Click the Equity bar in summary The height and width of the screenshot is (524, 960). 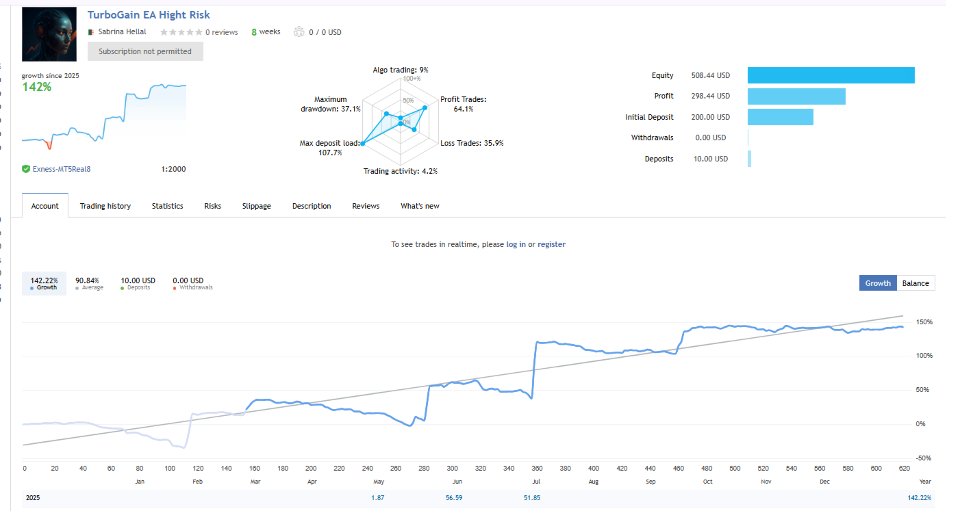pyautogui.click(x=830, y=75)
